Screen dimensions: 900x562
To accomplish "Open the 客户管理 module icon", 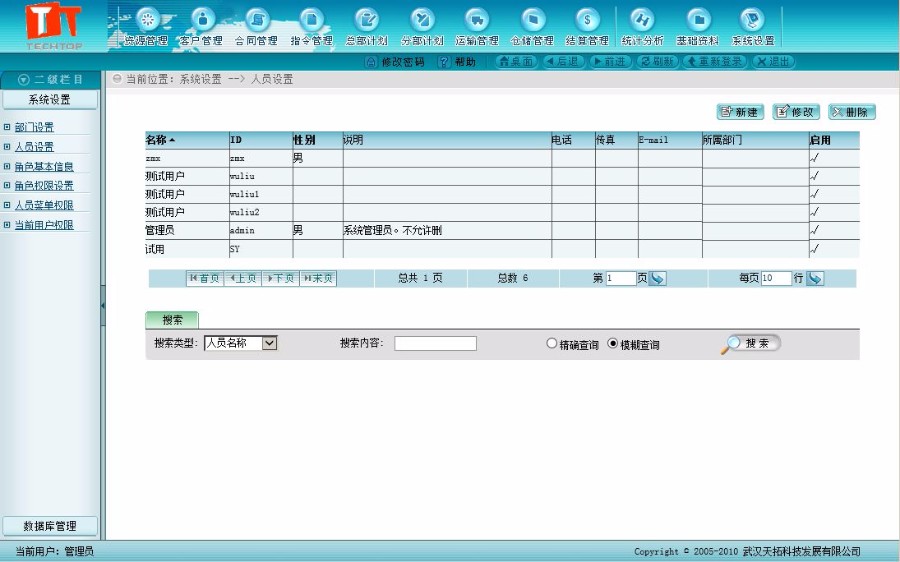I will coord(202,20).
